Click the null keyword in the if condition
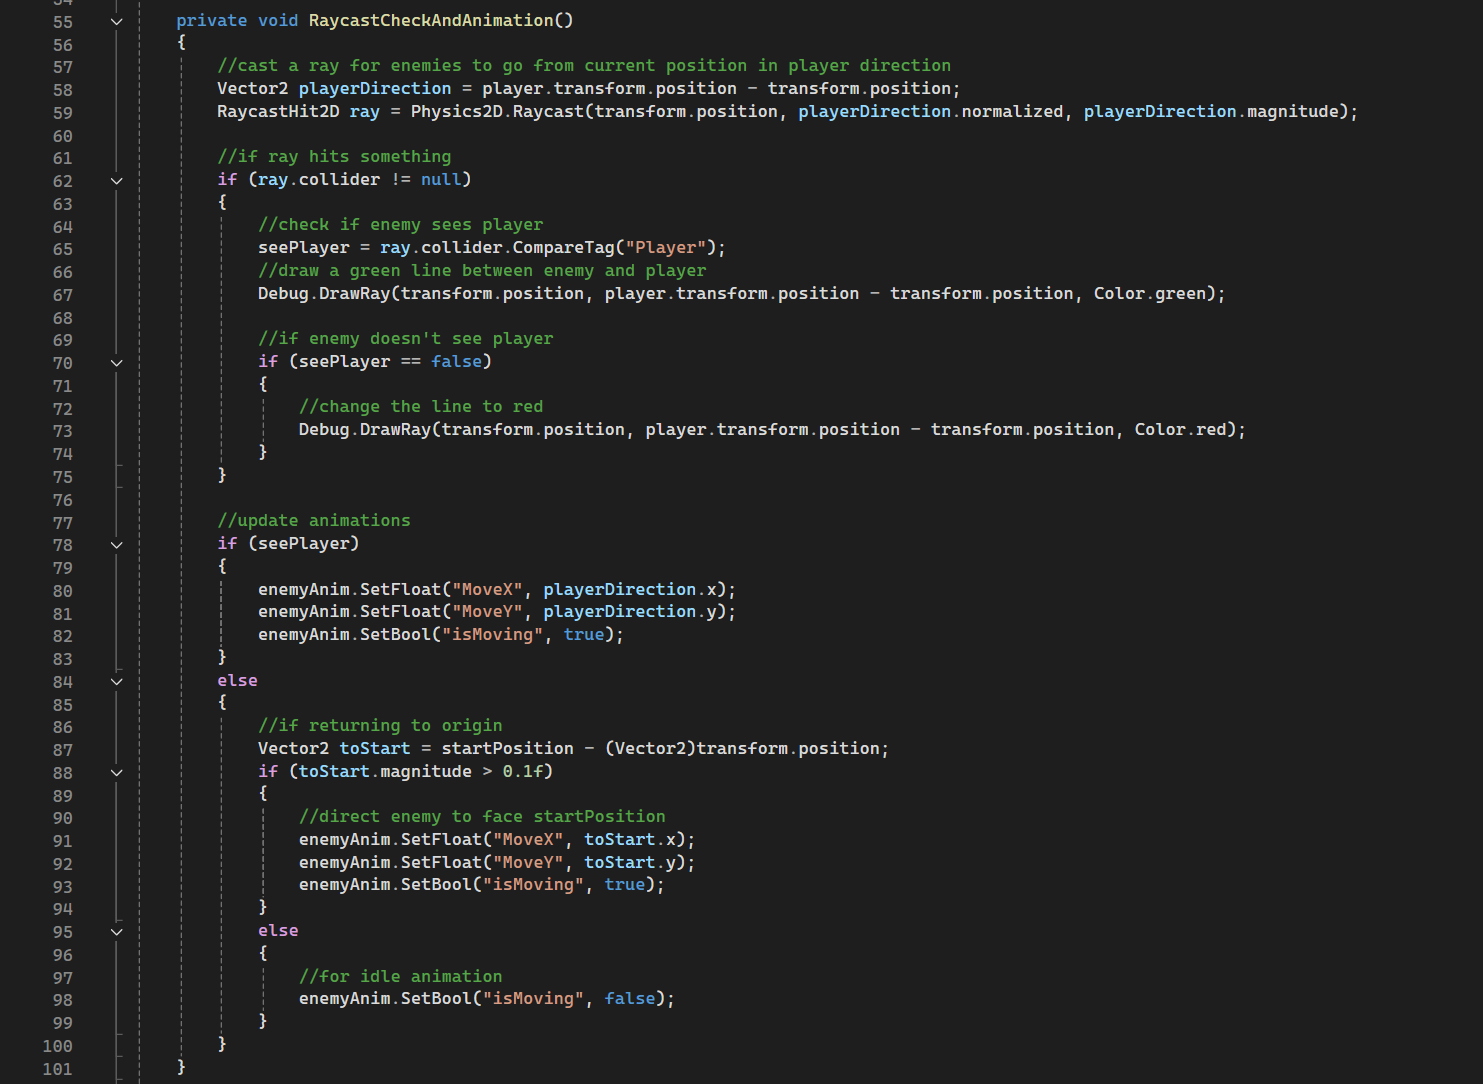The image size is (1483, 1084). coord(440,179)
